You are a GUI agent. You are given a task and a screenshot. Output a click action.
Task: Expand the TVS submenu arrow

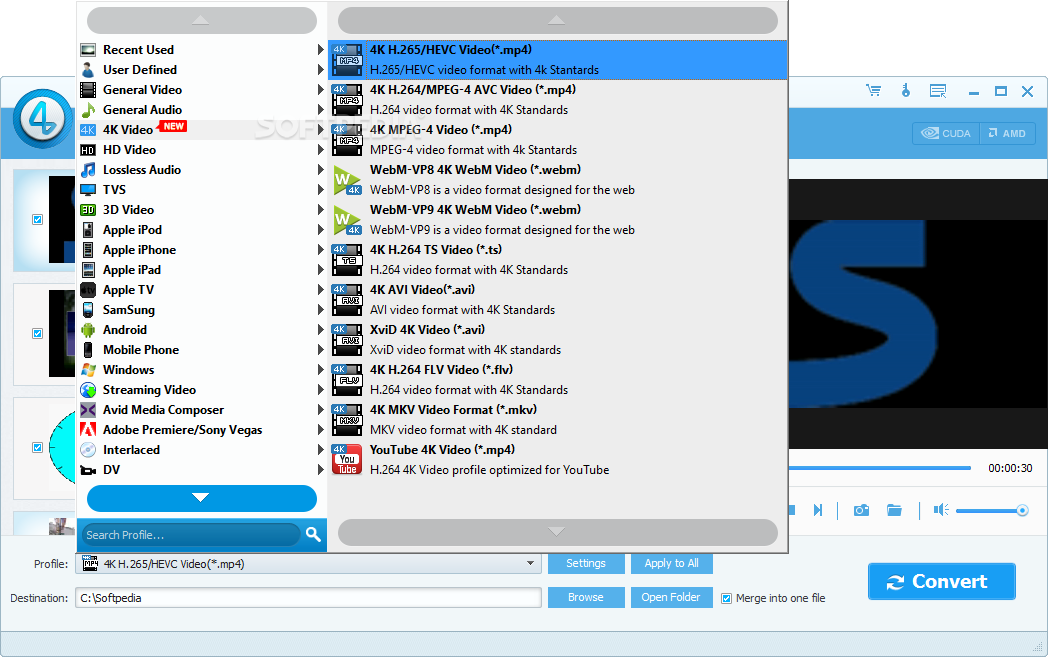coord(321,190)
